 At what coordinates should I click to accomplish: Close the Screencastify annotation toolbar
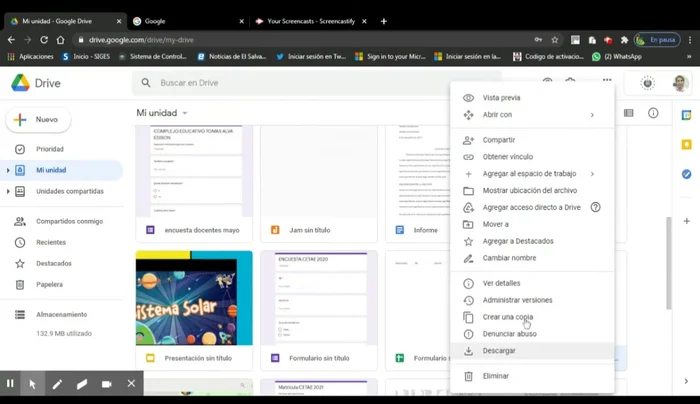pyautogui.click(x=131, y=384)
